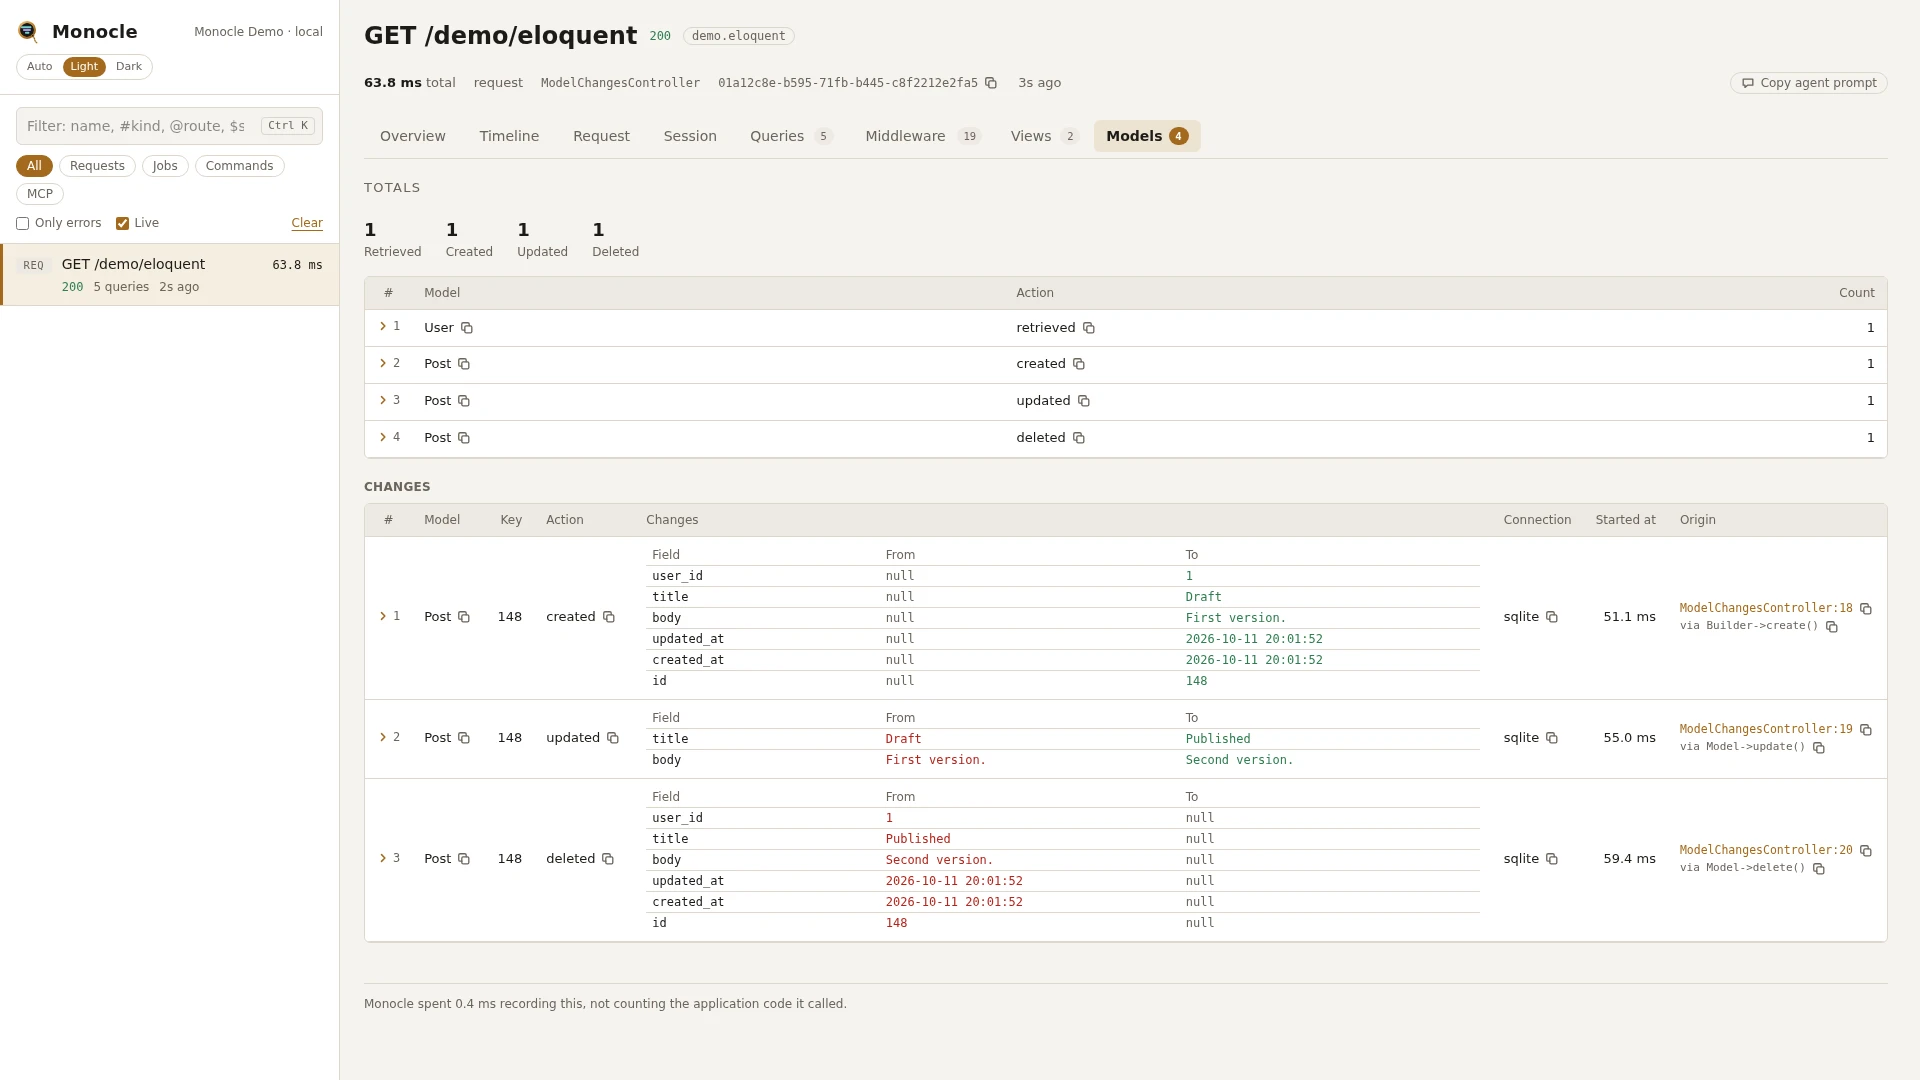Filter the list by Requests
The width and height of the screenshot is (1920, 1080).
click(x=97, y=166)
